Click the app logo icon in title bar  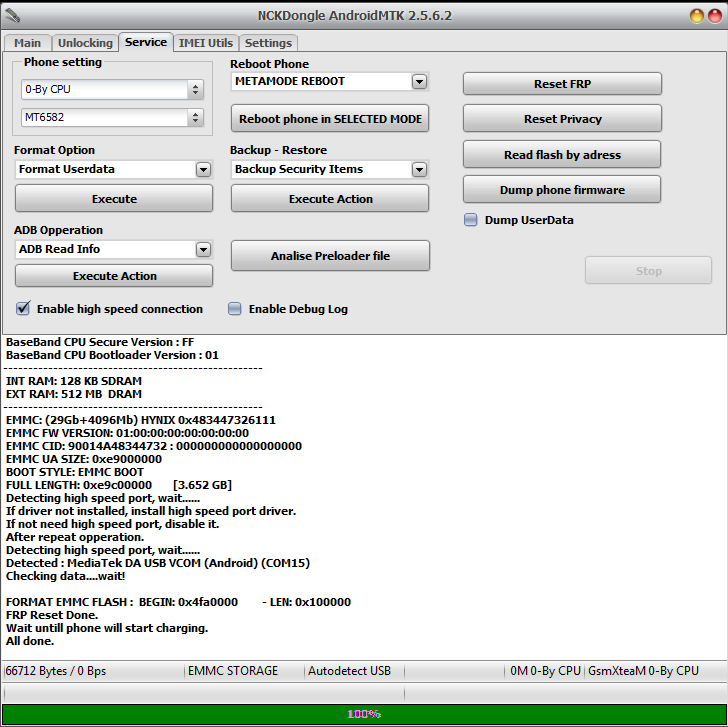12,16
